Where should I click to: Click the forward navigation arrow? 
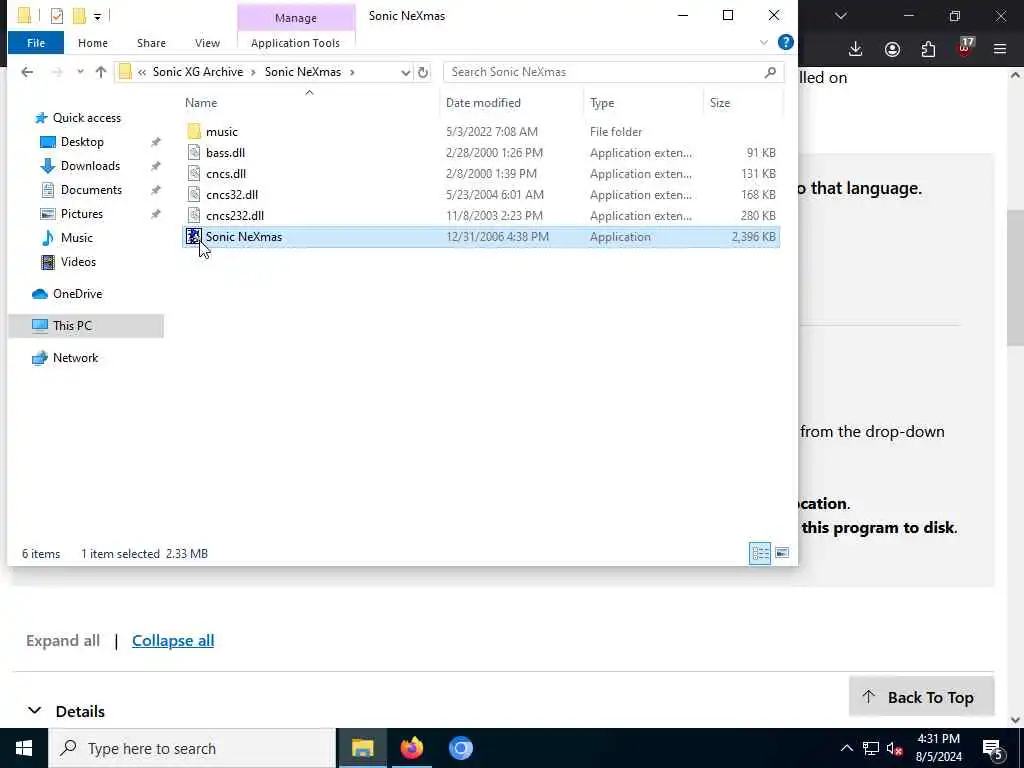57,72
